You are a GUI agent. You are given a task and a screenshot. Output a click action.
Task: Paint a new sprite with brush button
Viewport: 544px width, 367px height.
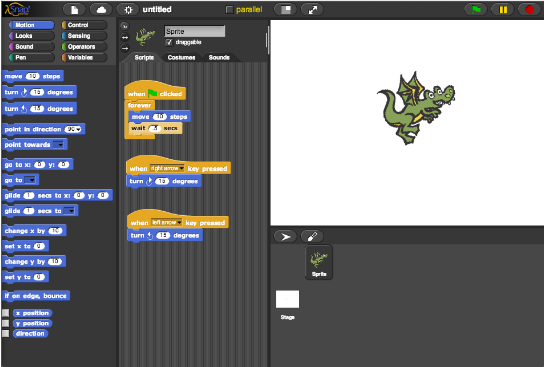pos(312,237)
